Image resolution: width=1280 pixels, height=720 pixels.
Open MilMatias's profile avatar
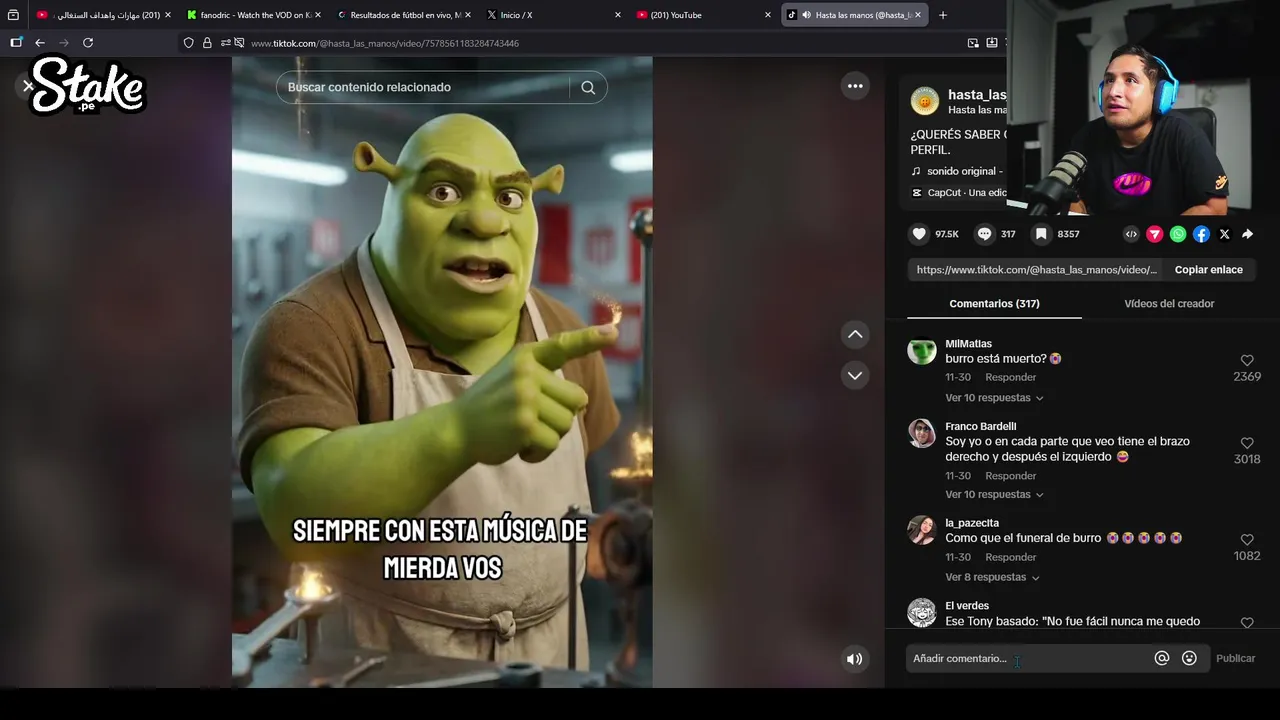point(921,352)
